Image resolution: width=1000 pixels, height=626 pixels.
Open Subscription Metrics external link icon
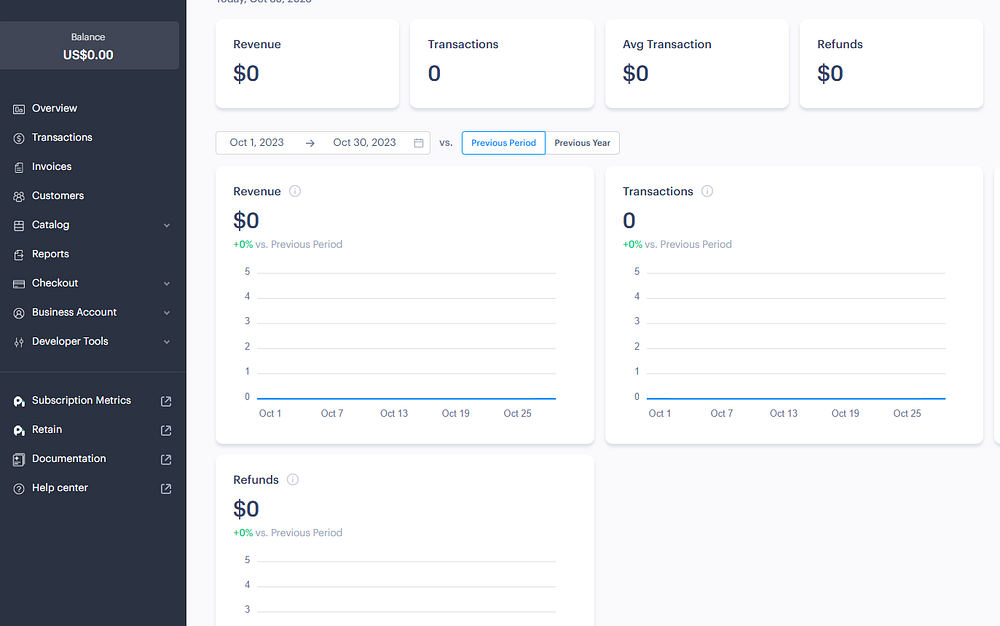[166, 401]
